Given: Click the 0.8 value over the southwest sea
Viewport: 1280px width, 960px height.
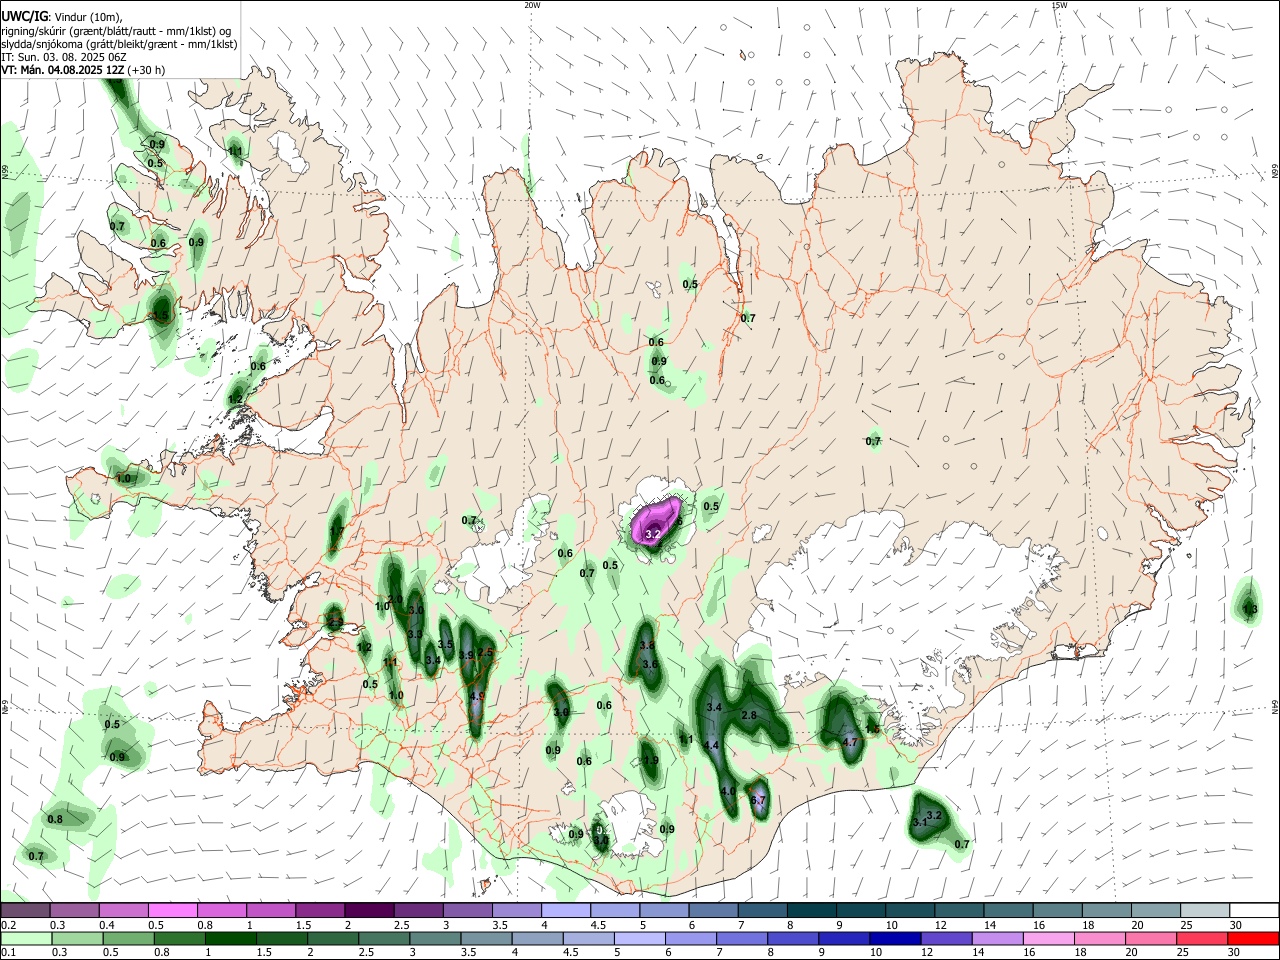Looking at the screenshot, I should coord(55,819).
